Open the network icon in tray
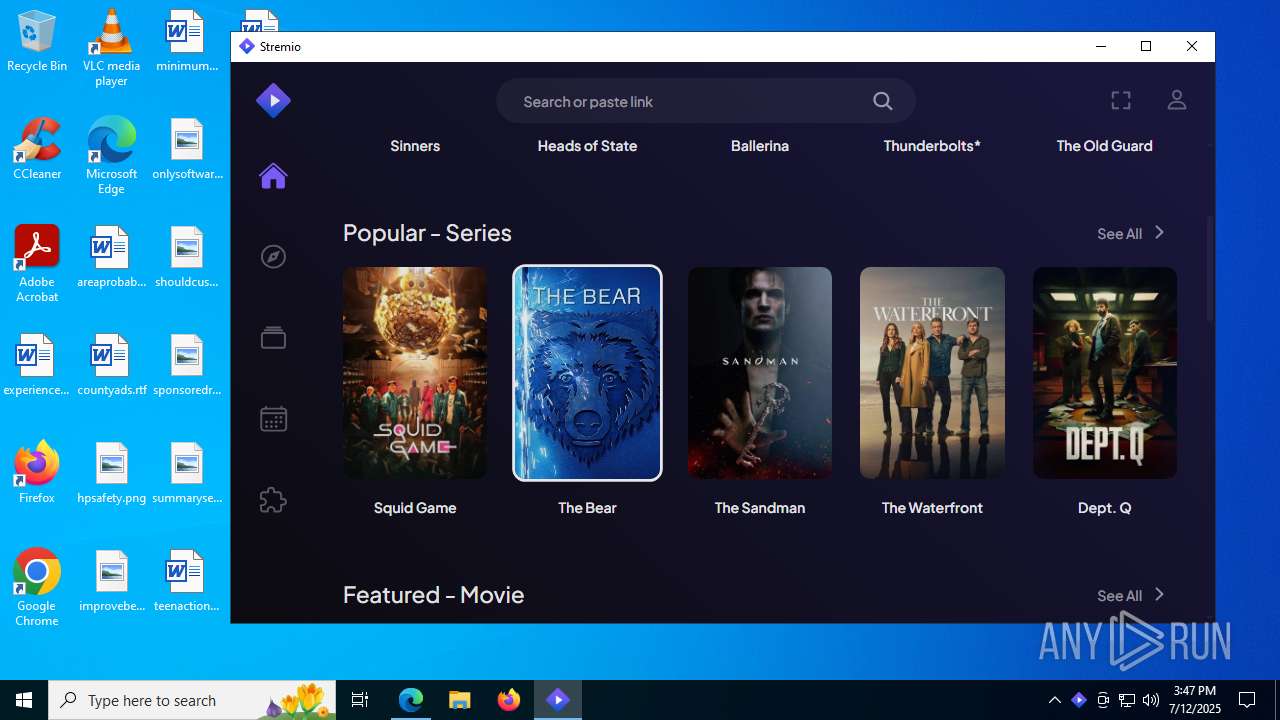Image resolution: width=1280 pixels, height=720 pixels. pos(1127,700)
